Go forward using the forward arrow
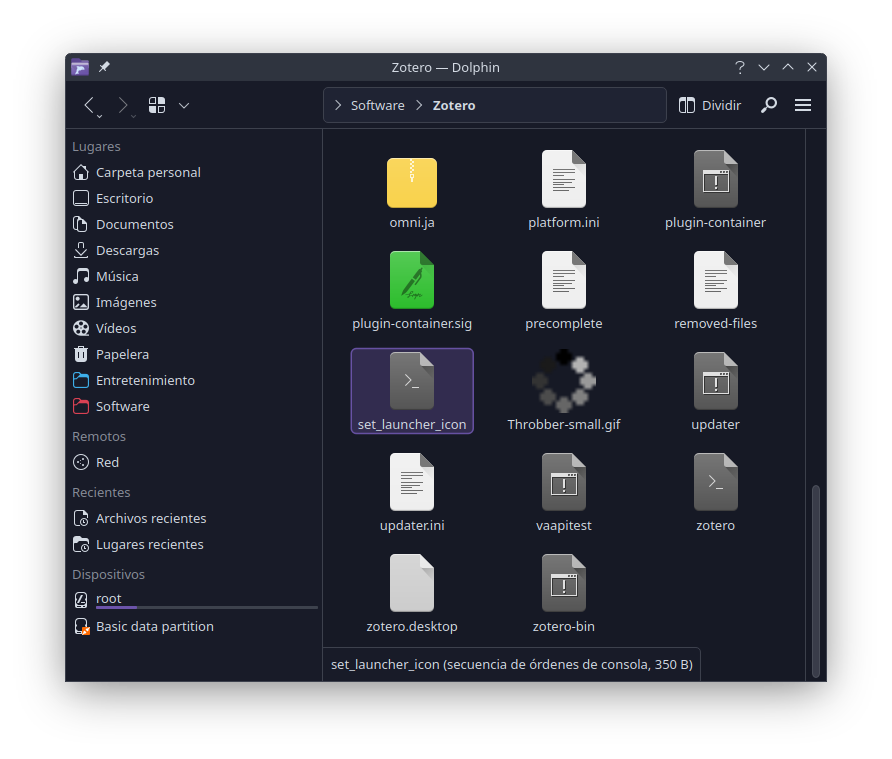This screenshot has width=892, height=759. point(123,105)
